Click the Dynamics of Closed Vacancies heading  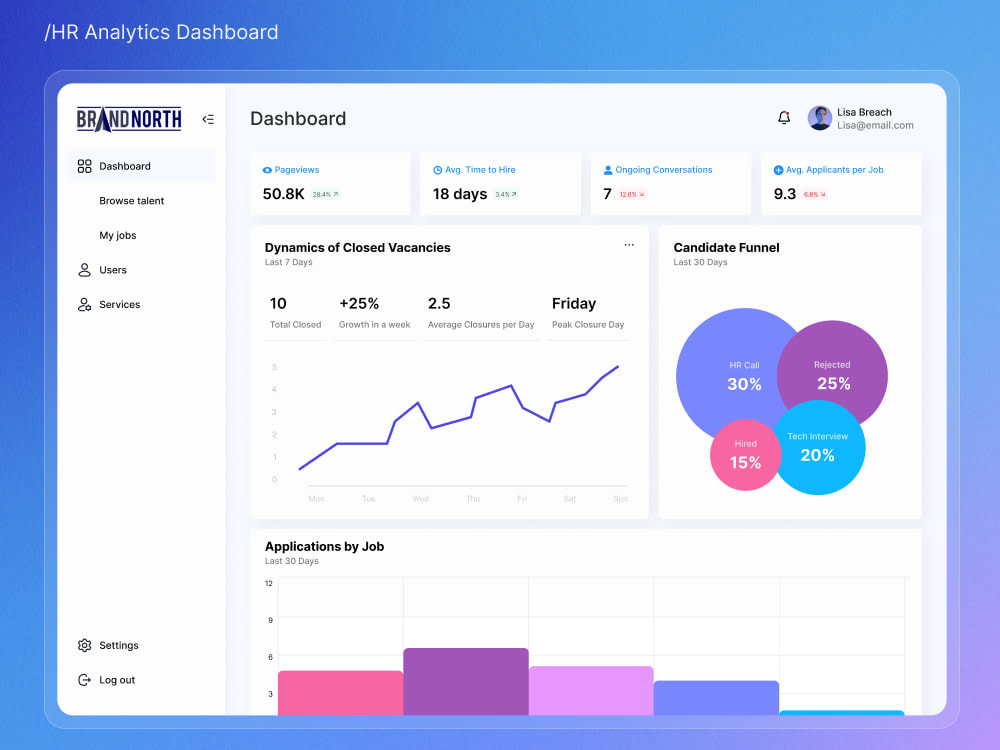(x=357, y=247)
